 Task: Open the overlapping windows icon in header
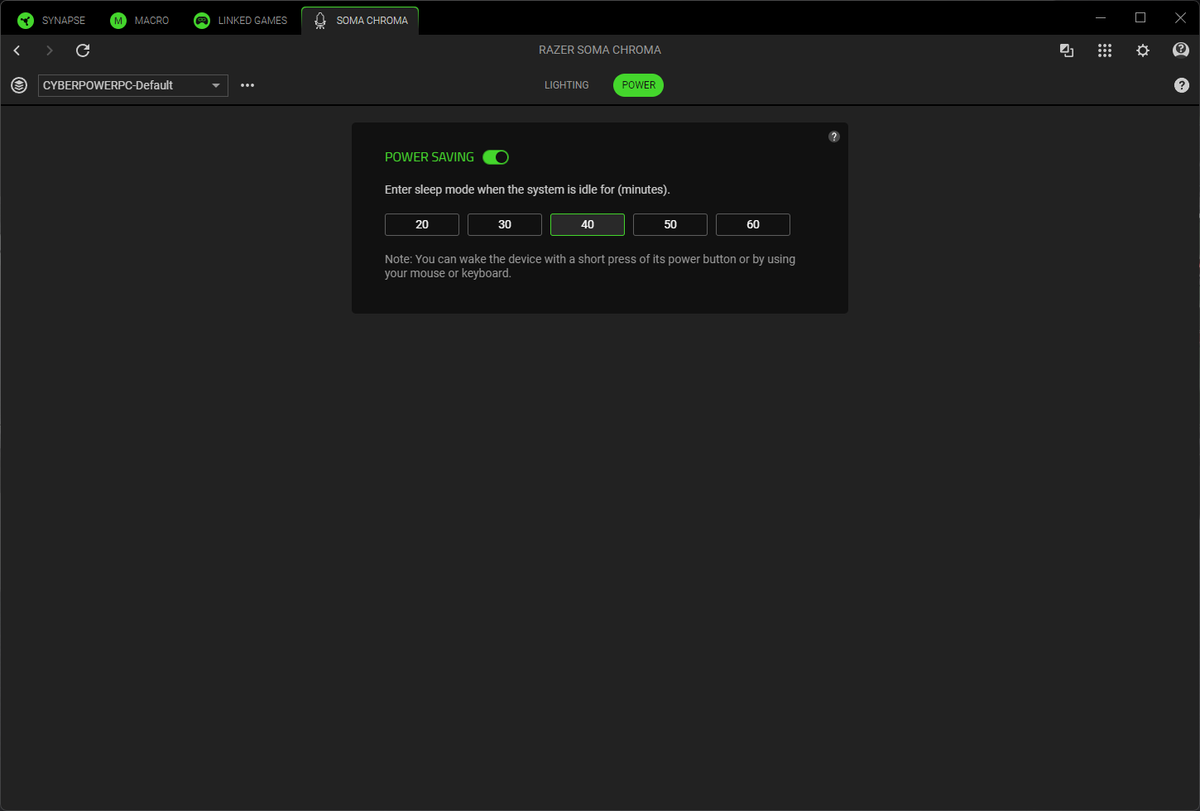(1067, 51)
